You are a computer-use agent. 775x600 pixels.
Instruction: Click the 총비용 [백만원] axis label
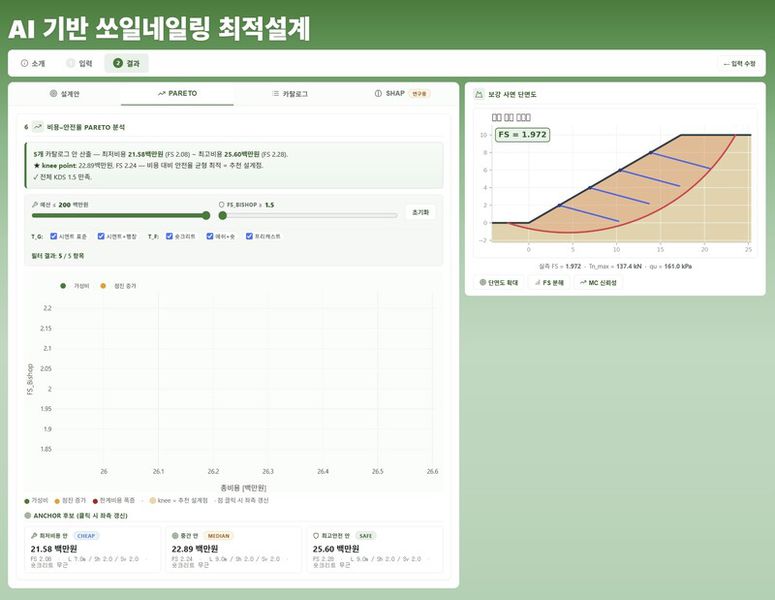[243, 488]
